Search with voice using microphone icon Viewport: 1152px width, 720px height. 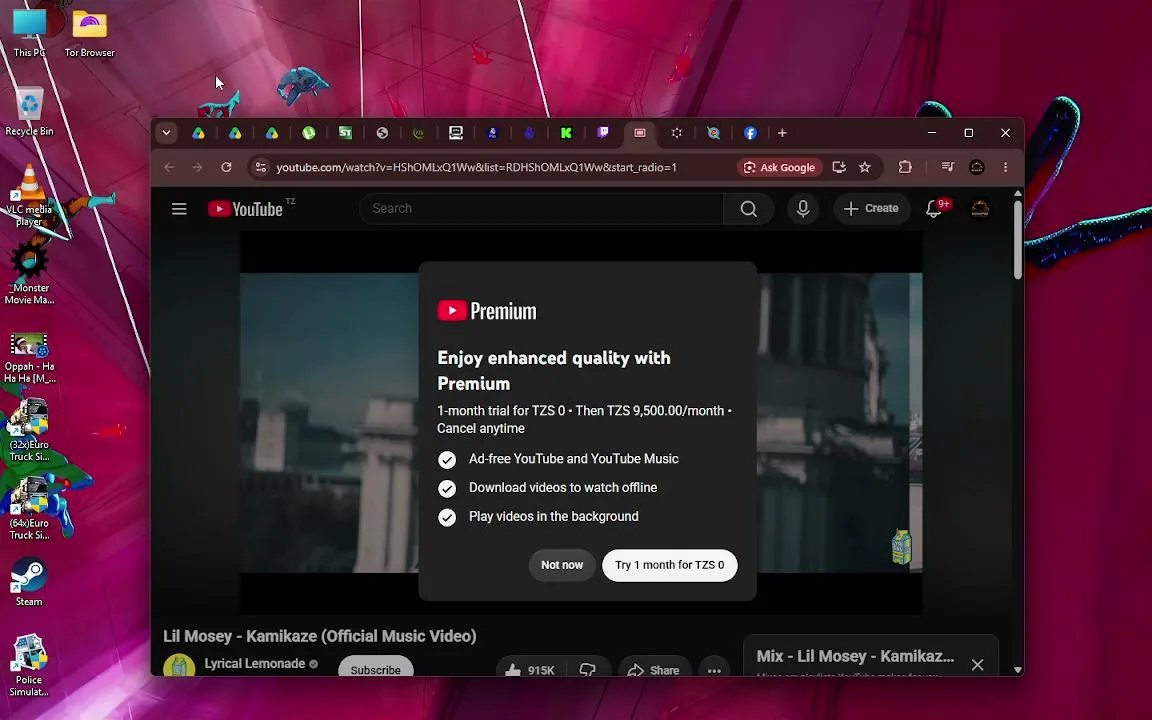click(803, 209)
